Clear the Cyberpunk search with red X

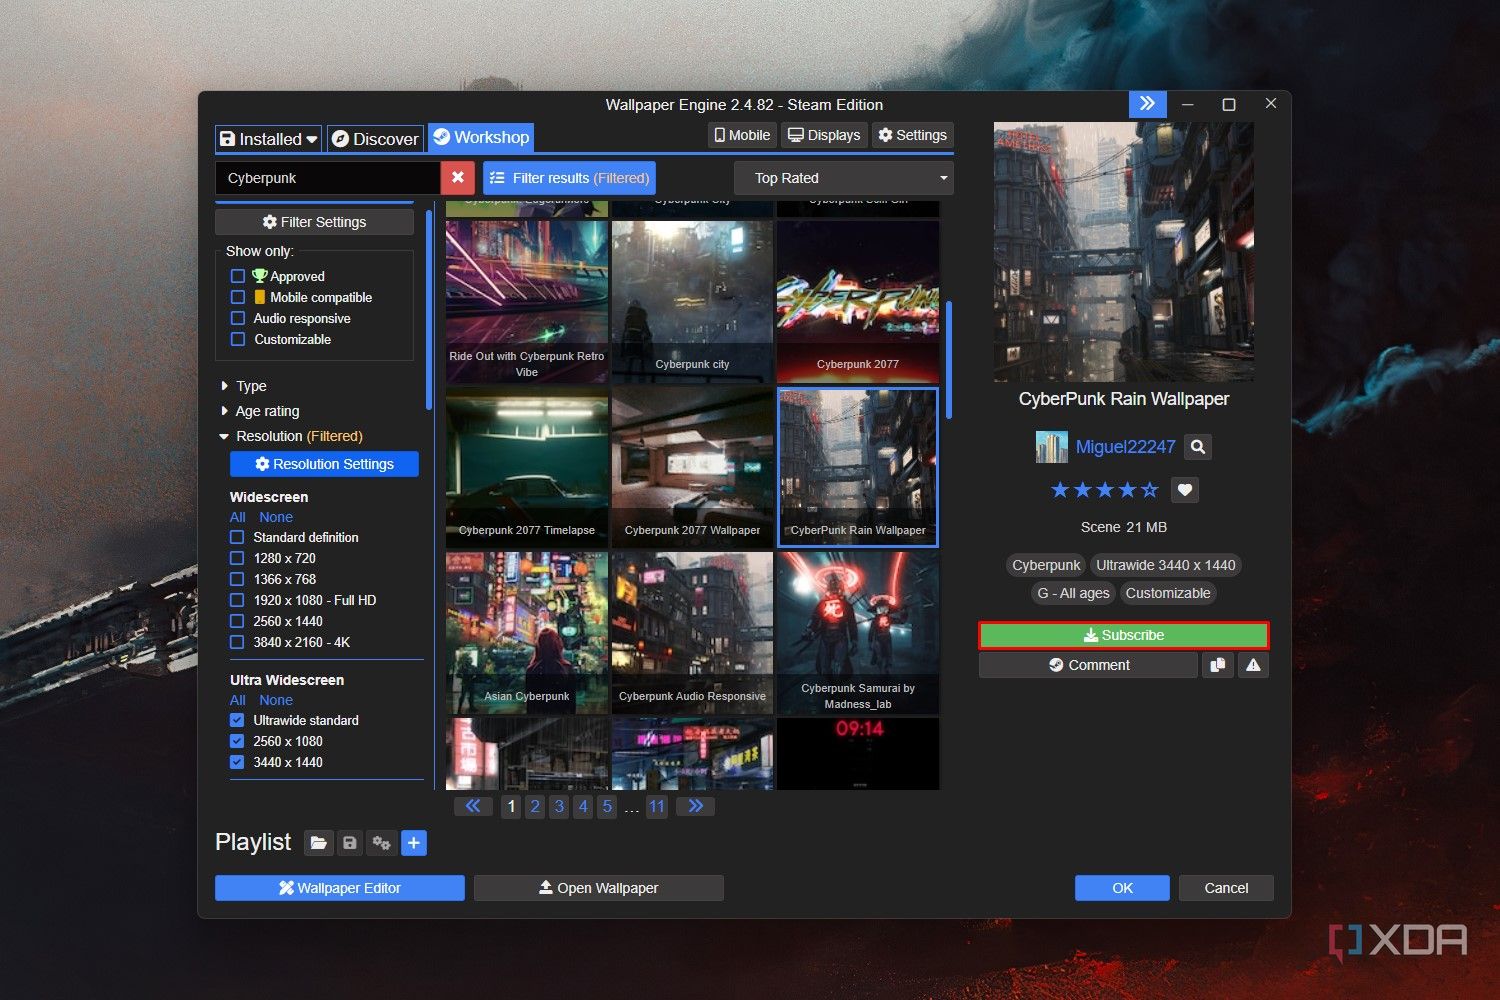pyautogui.click(x=457, y=178)
